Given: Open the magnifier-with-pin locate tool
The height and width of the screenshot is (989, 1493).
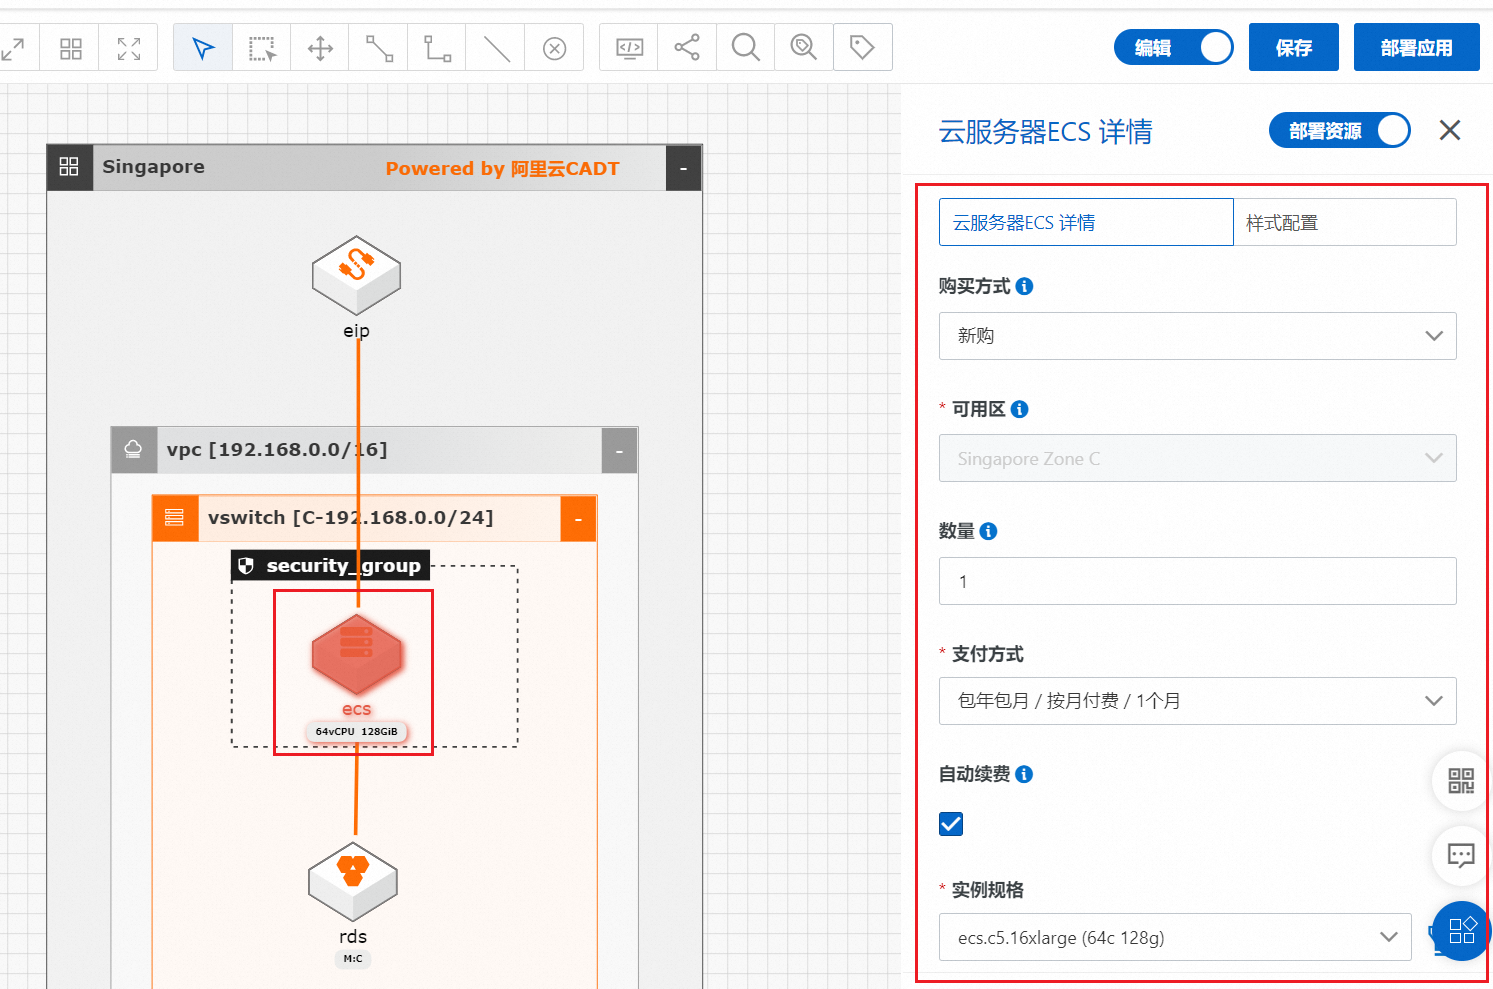Looking at the screenshot, I should tap(804, 48).
